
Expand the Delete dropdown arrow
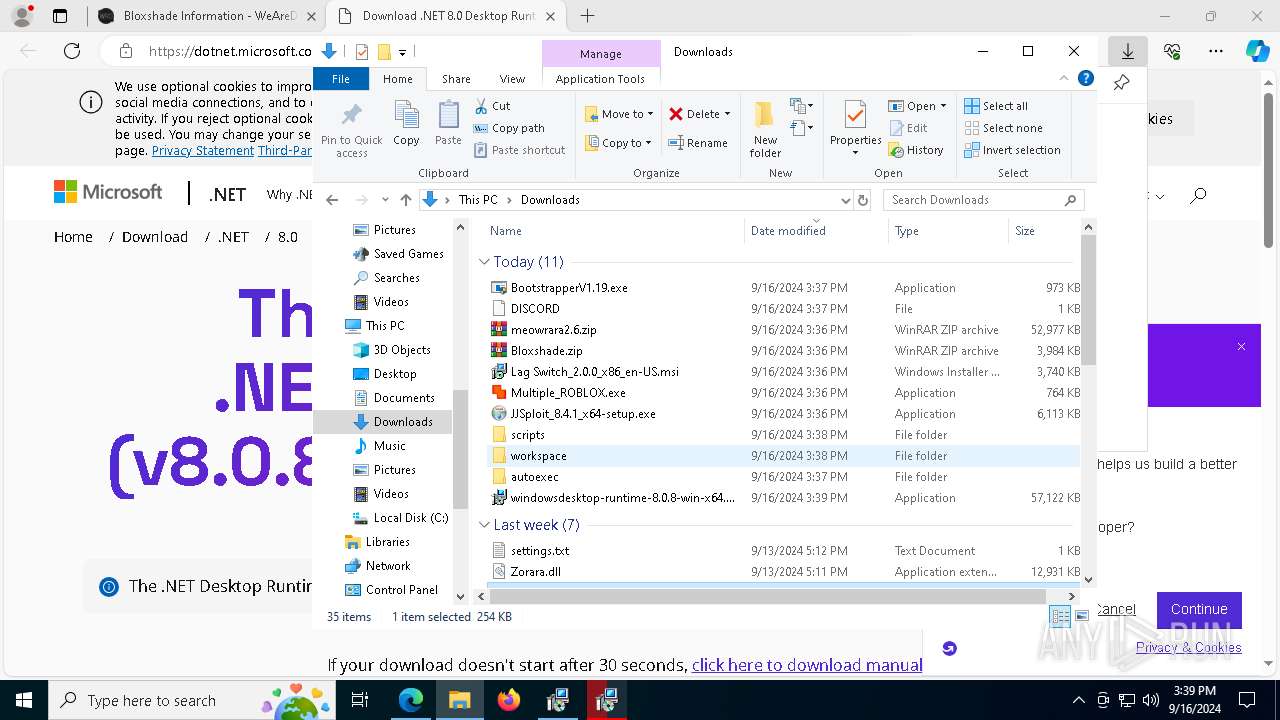pos(727,114)
